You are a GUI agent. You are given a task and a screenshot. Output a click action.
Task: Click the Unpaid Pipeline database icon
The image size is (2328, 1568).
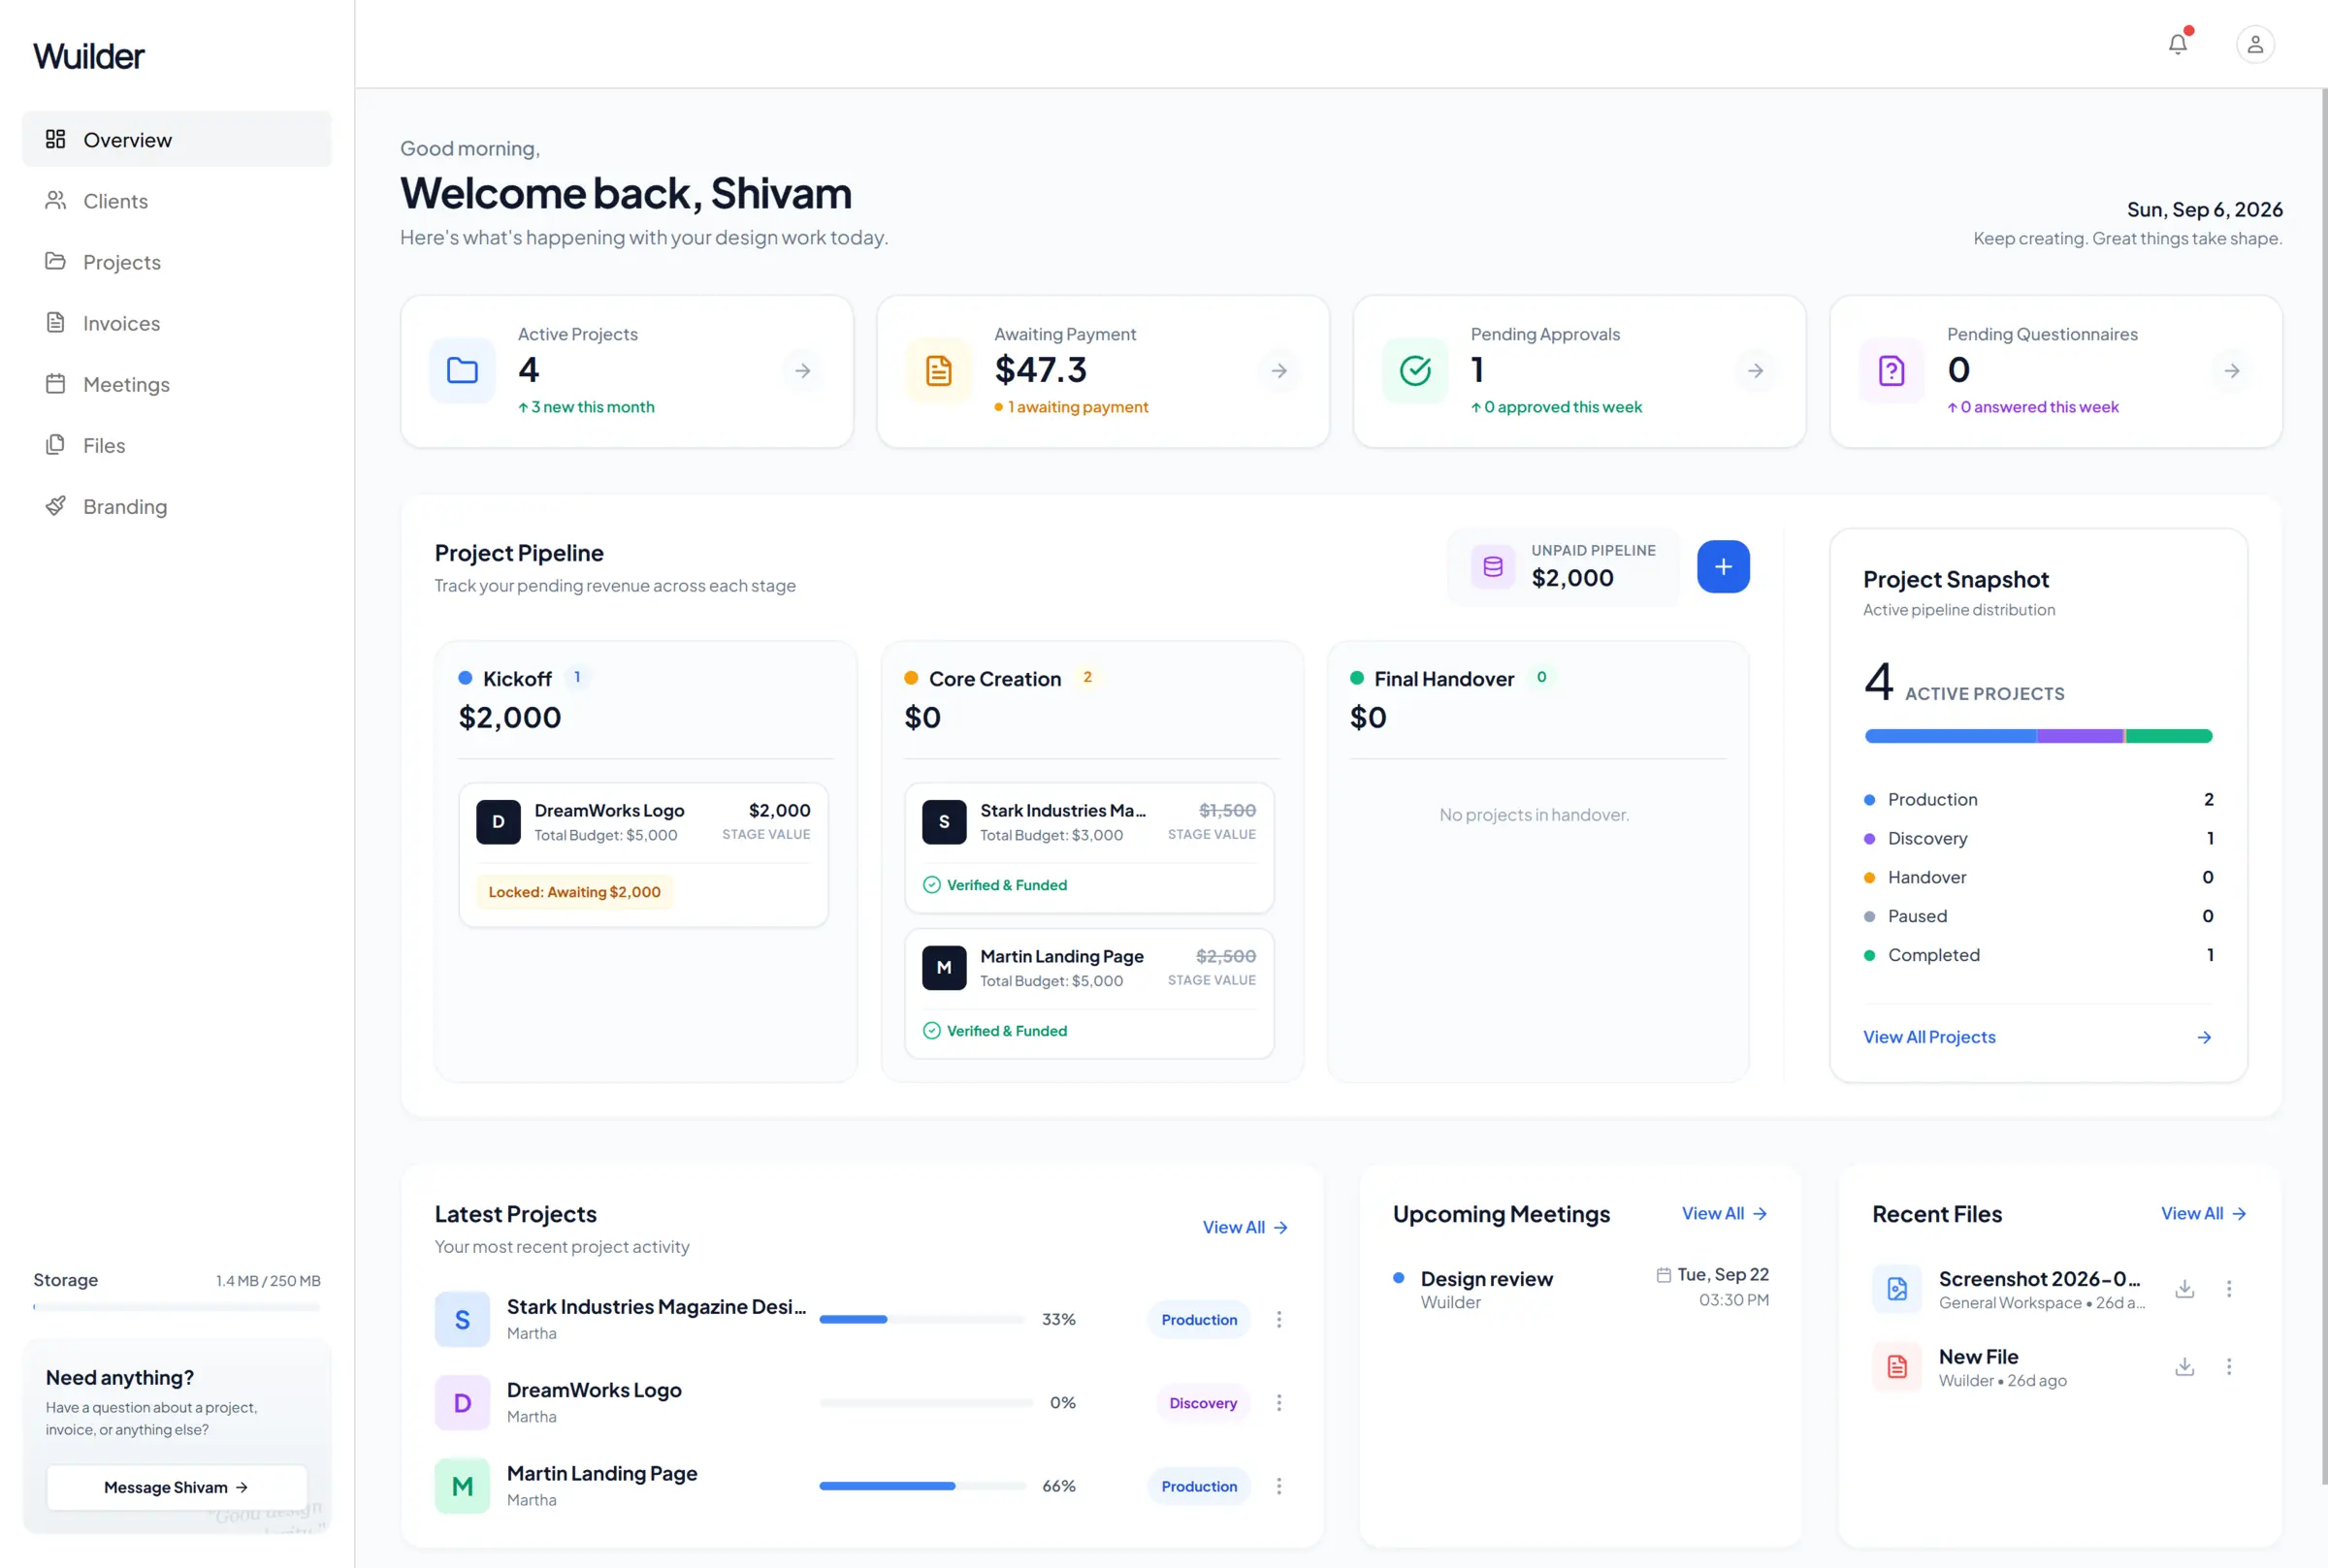(x=1493, y=567)
